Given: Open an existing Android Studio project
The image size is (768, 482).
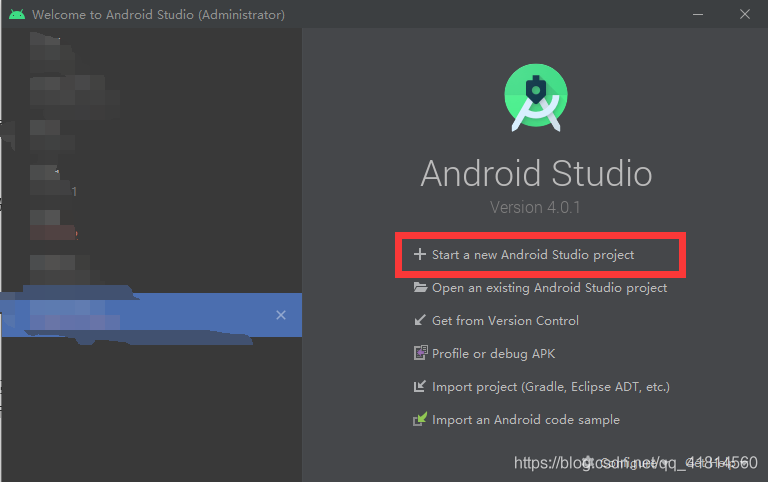Looking at the screenshot, I should click(549, 288).
